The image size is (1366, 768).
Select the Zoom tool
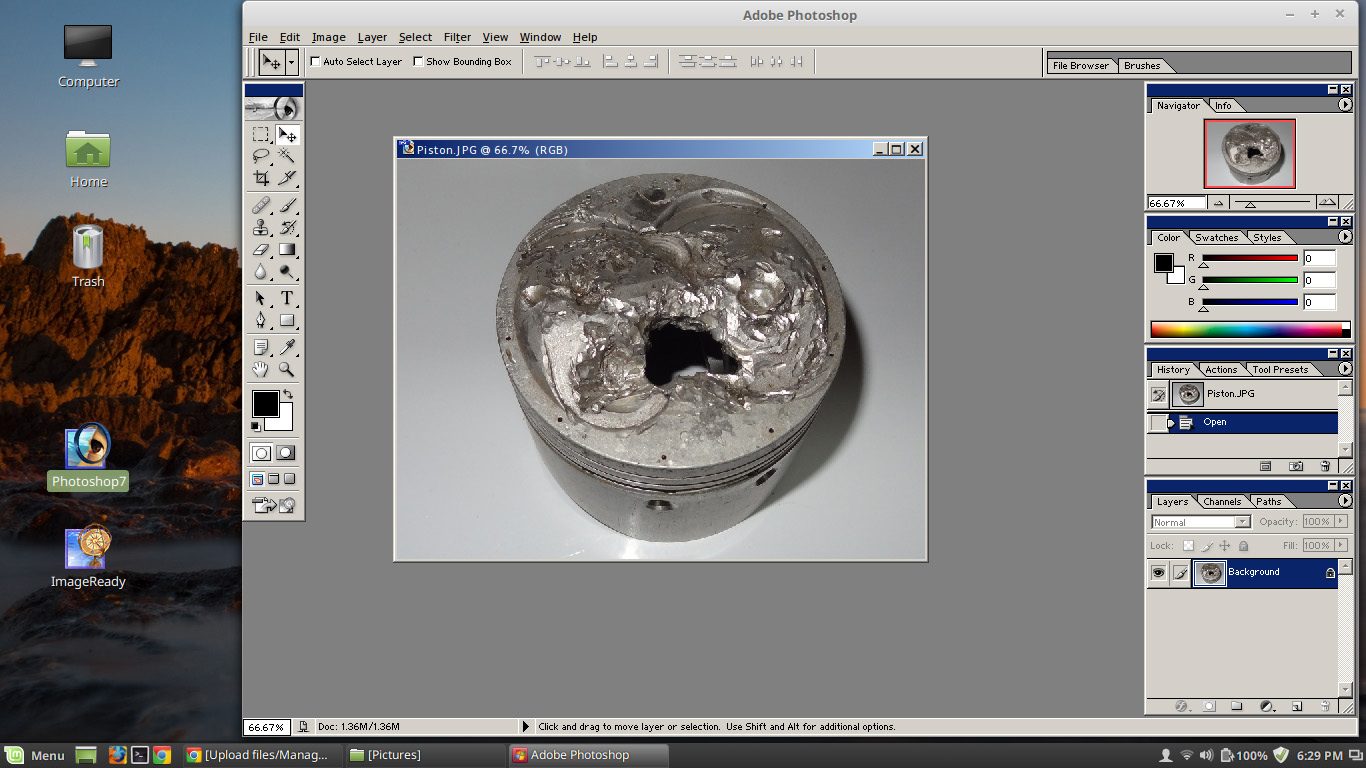tap(287, 369)
